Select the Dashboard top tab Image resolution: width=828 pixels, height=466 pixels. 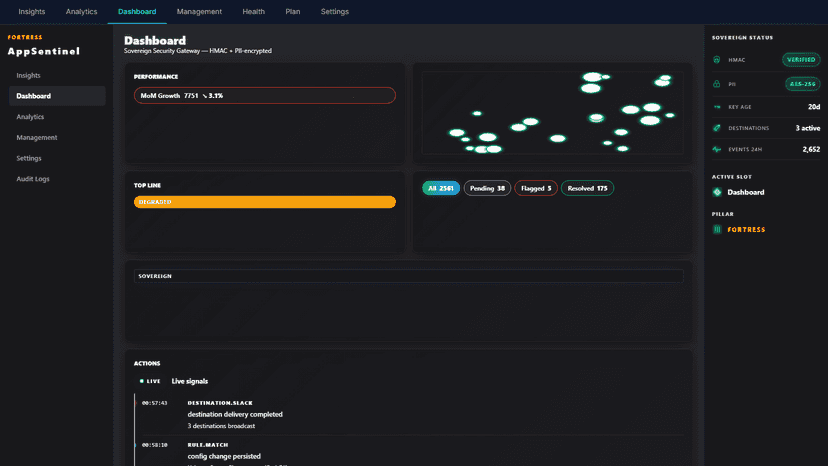pos(137,12)
